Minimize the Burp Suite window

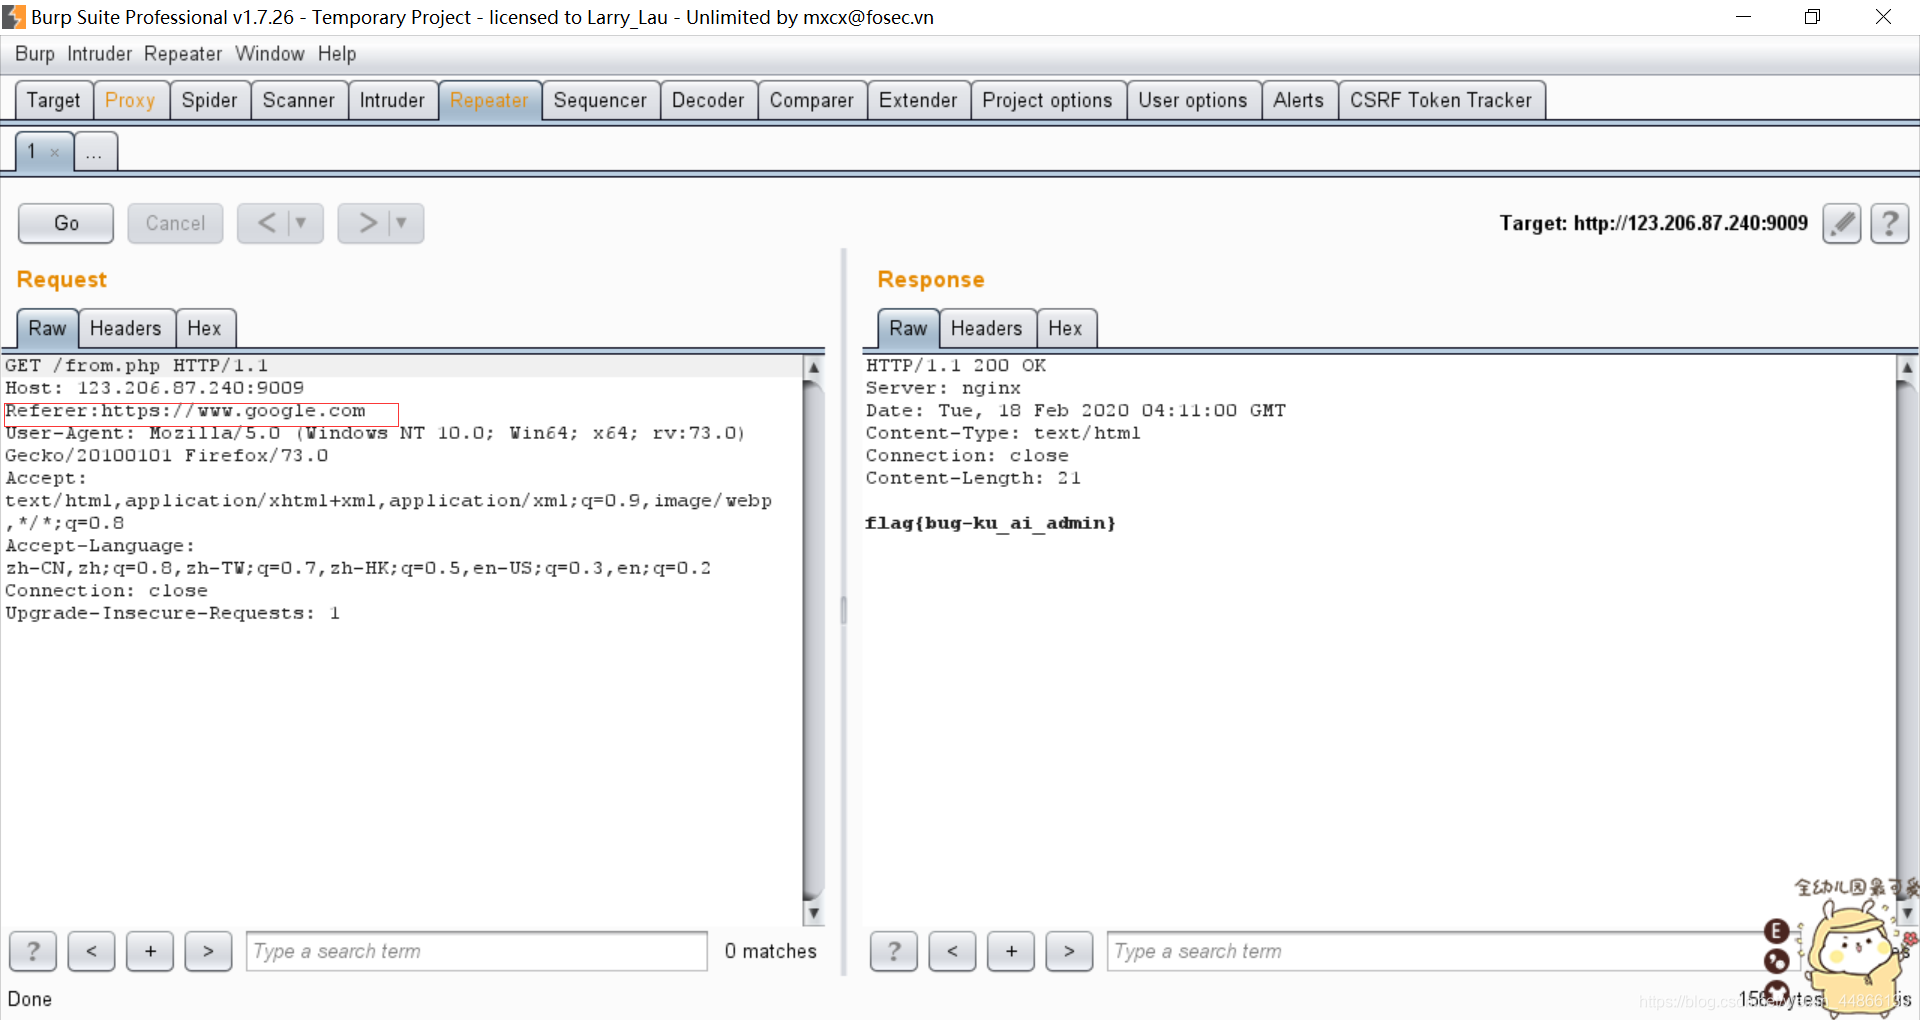tap(1743, 17)
